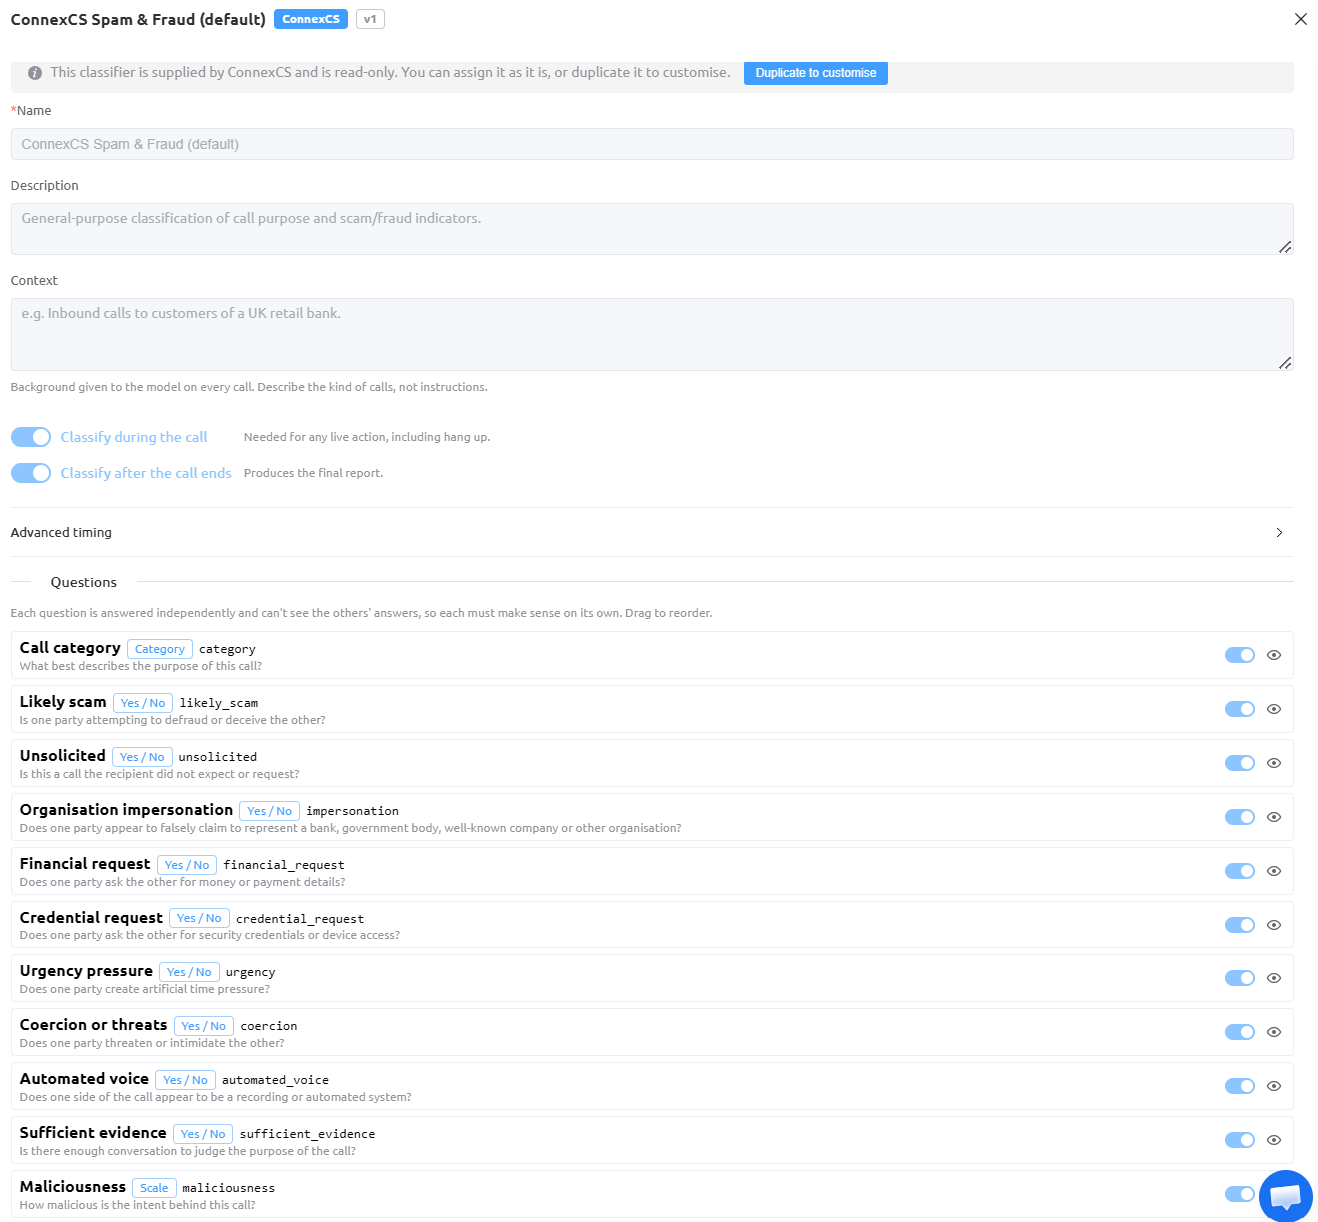Image resolution: width=1318 pixels, height=1222 pixels.
Task: Click the Yes / No tag on Automated voice
Action: click(186, 1080)
